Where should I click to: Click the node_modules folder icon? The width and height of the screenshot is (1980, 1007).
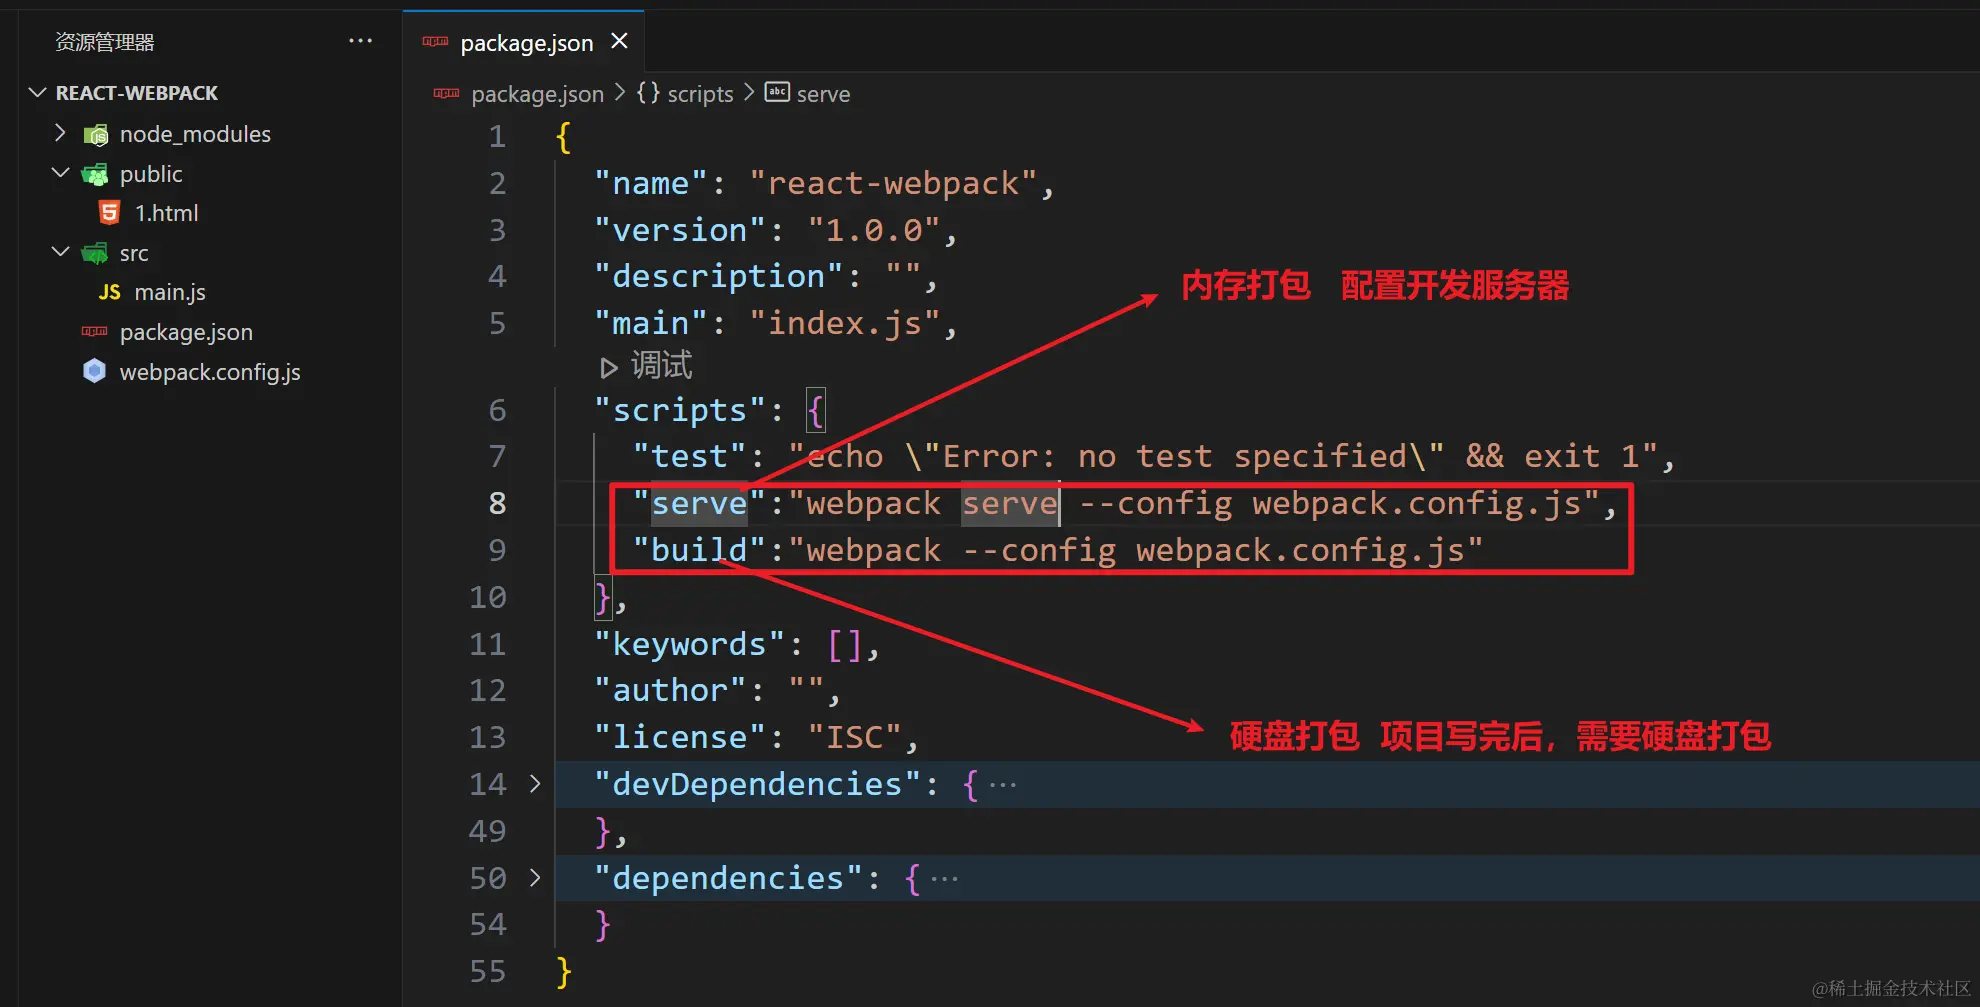(x=95, y=134)
